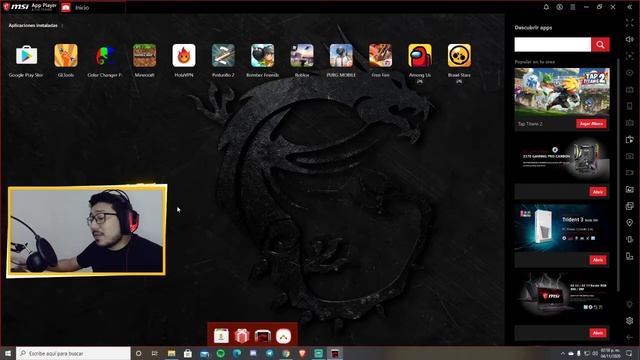This screenshot has width=640, height=360.
Task: Launch the GLTools app
Action: point(66,56)
